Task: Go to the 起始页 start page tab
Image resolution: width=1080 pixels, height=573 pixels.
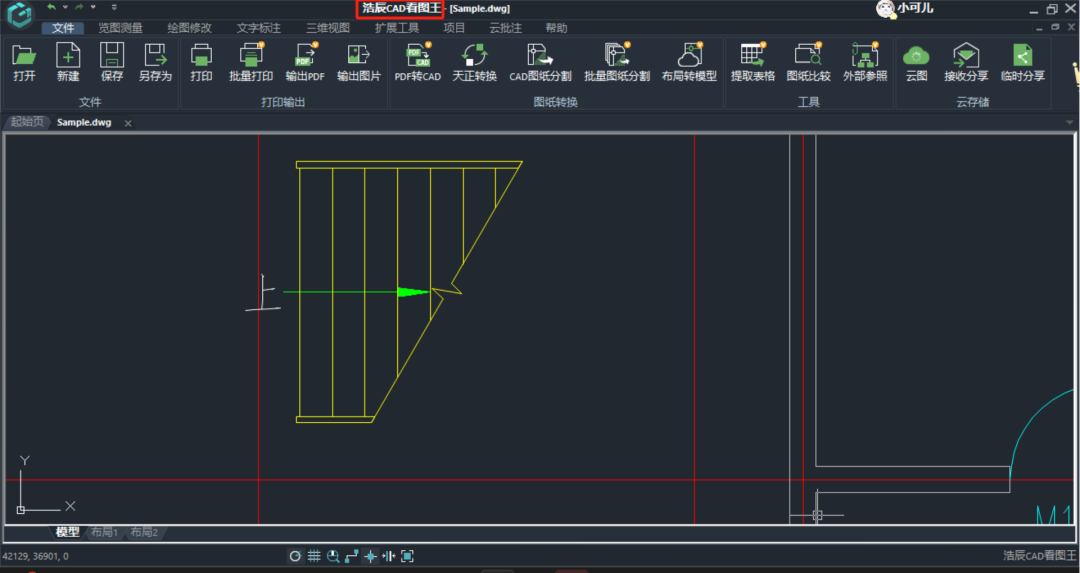Action: (x=29, y=122)
